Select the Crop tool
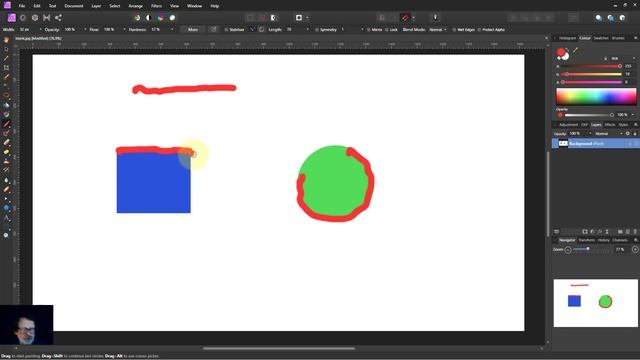640x360 pixels. (x=6, y=68)
